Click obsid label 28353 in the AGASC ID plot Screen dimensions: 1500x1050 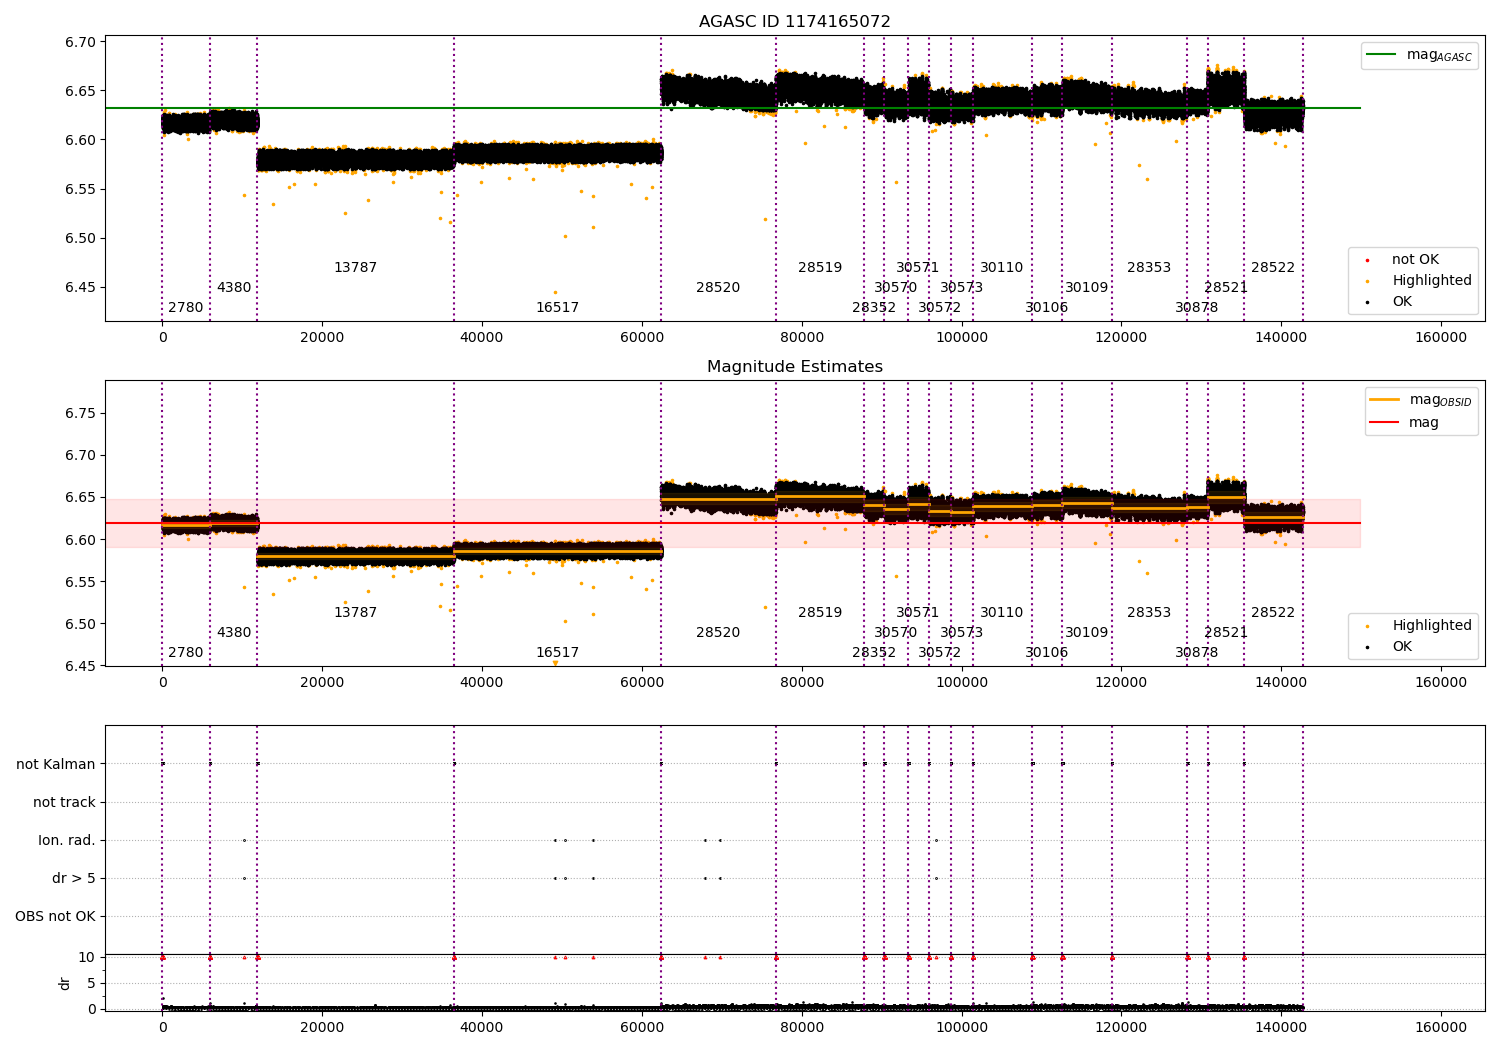pyautogui.click(x=1149, y=268)
